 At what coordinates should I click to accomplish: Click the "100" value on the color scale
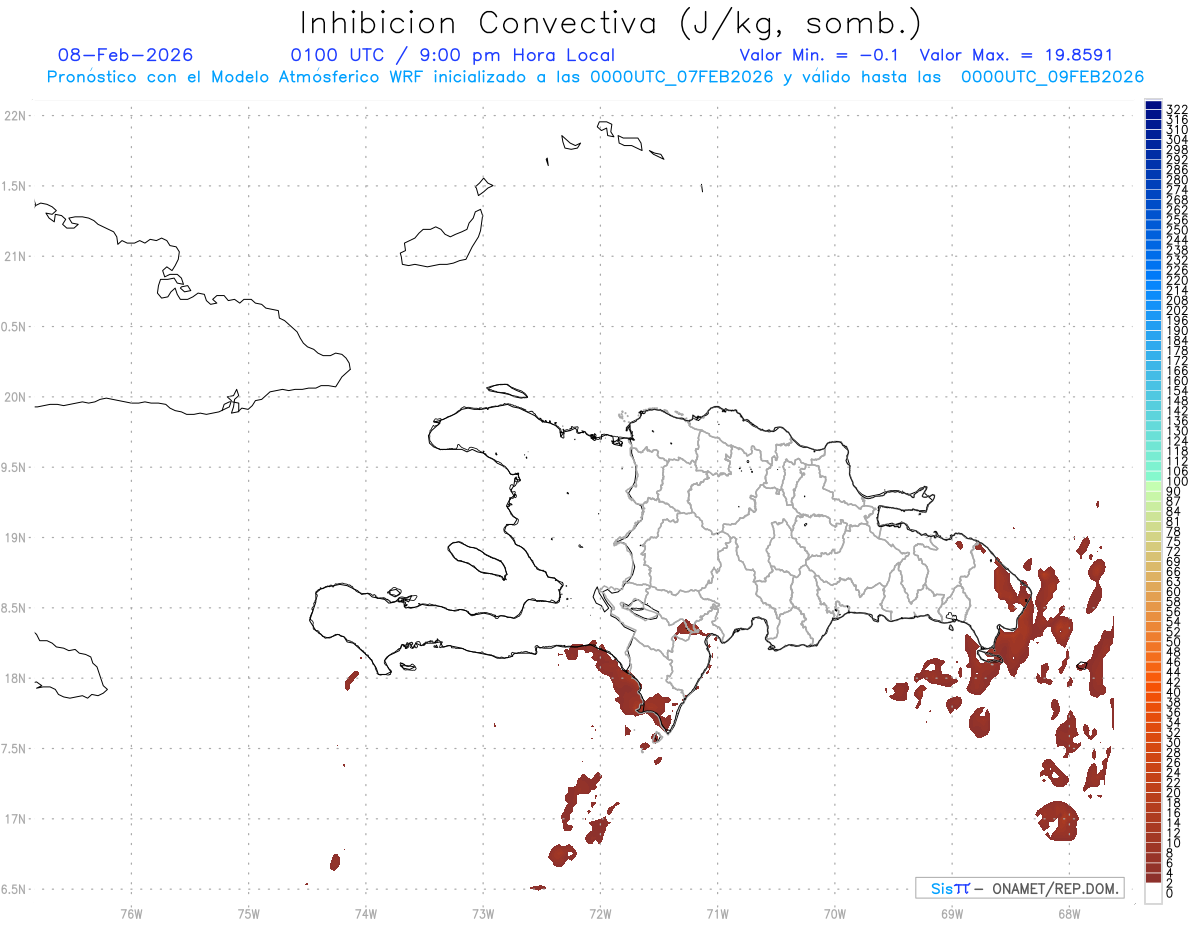(1177, 482)
